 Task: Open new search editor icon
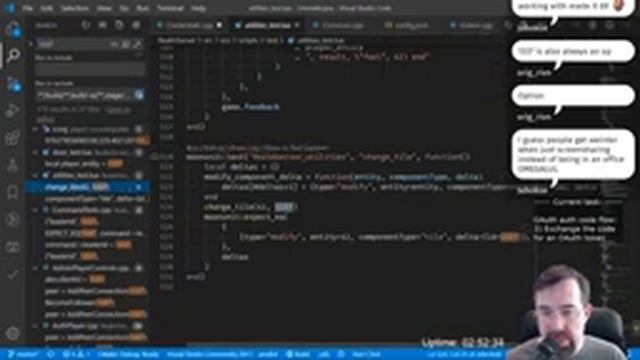click(x=119, y=25)
